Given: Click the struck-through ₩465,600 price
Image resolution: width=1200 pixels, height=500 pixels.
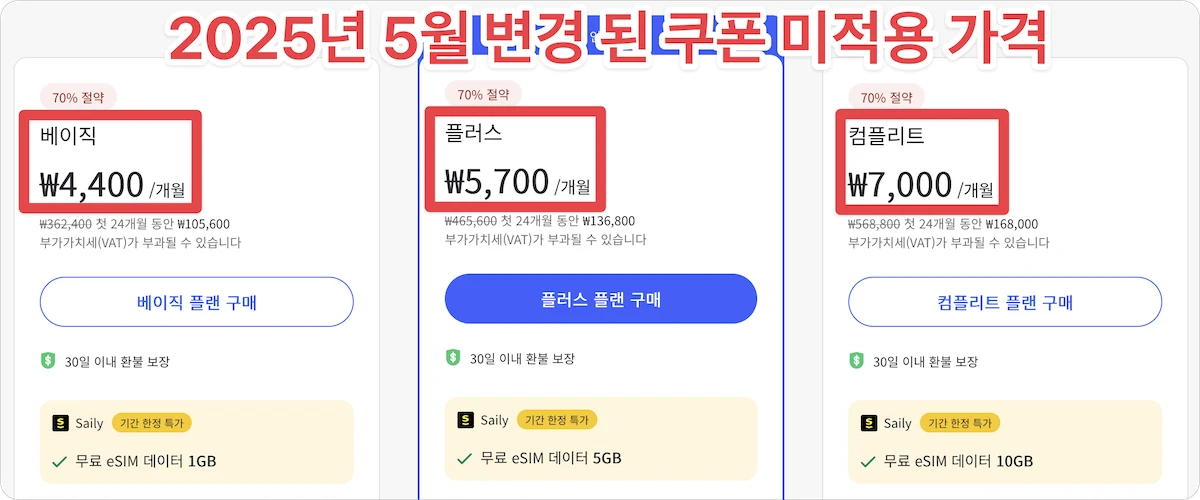Looking at the screenshot, I should 470,221.
